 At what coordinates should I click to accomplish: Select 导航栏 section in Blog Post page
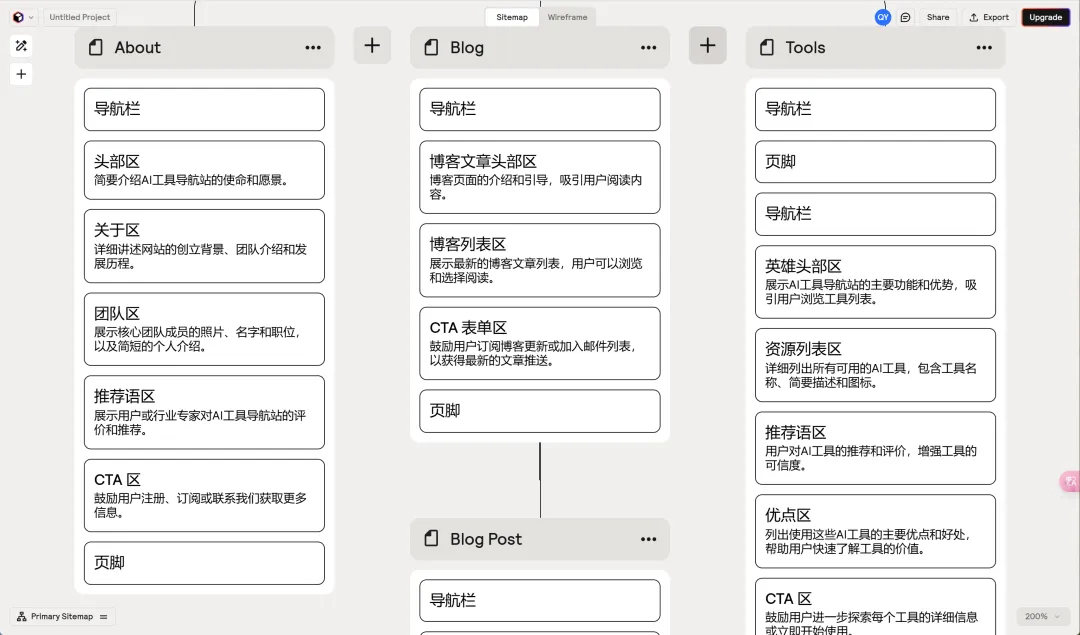click(x=540, y=601)
